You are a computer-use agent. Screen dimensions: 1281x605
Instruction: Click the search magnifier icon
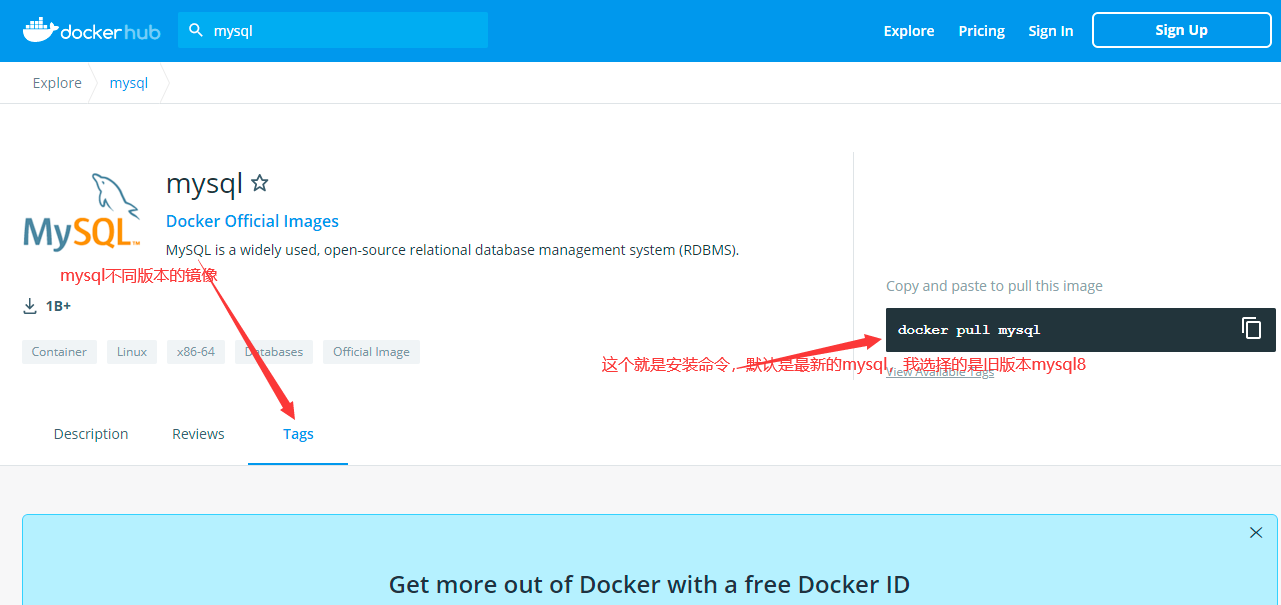196,30
